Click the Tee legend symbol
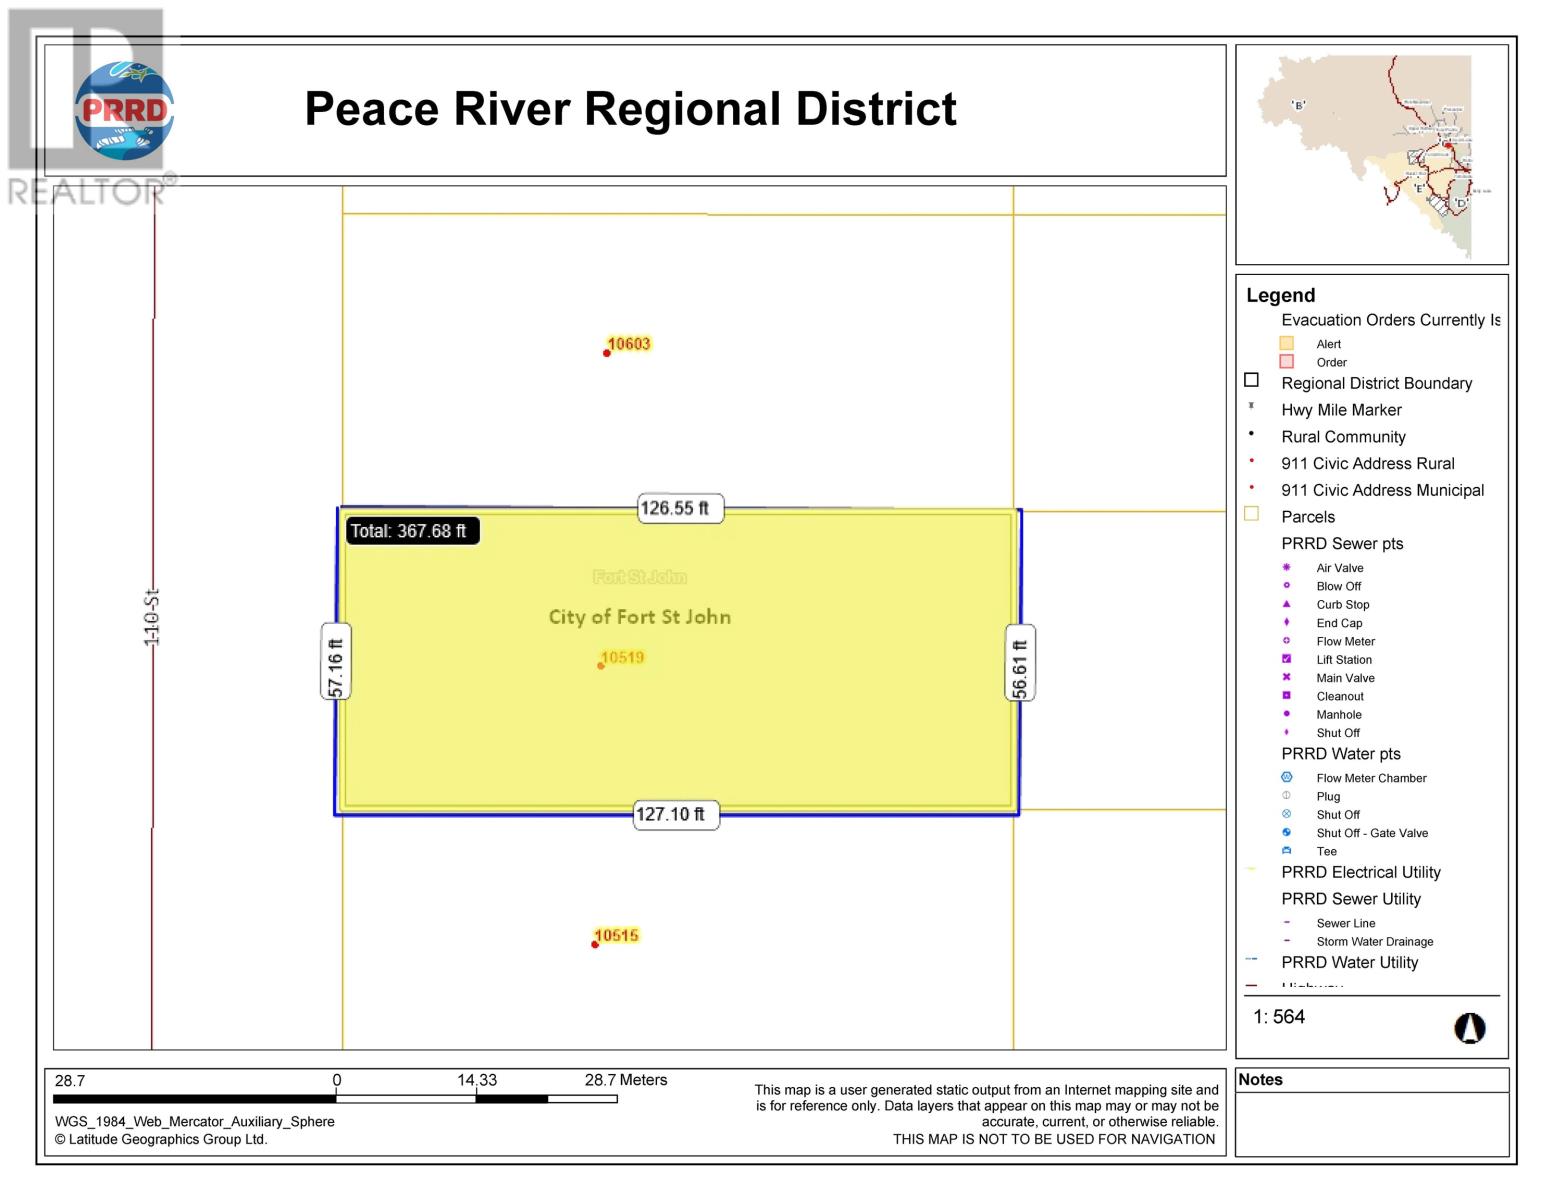 1287,851
